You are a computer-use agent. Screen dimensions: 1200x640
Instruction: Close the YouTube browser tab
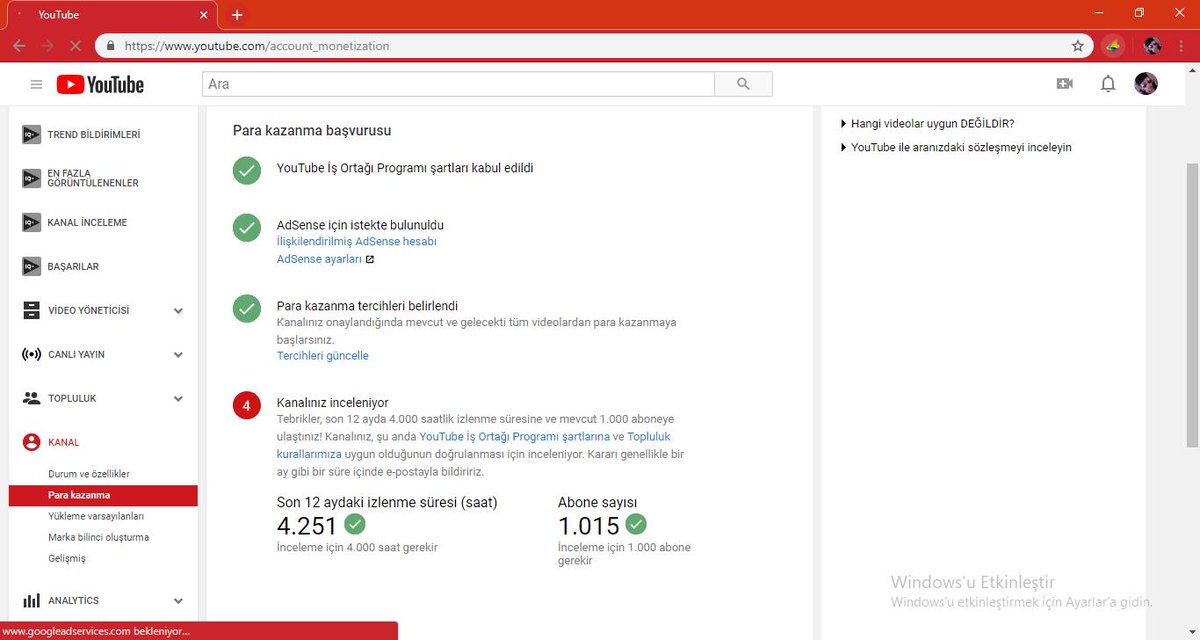pyautogui.click(x=204, y=15)
